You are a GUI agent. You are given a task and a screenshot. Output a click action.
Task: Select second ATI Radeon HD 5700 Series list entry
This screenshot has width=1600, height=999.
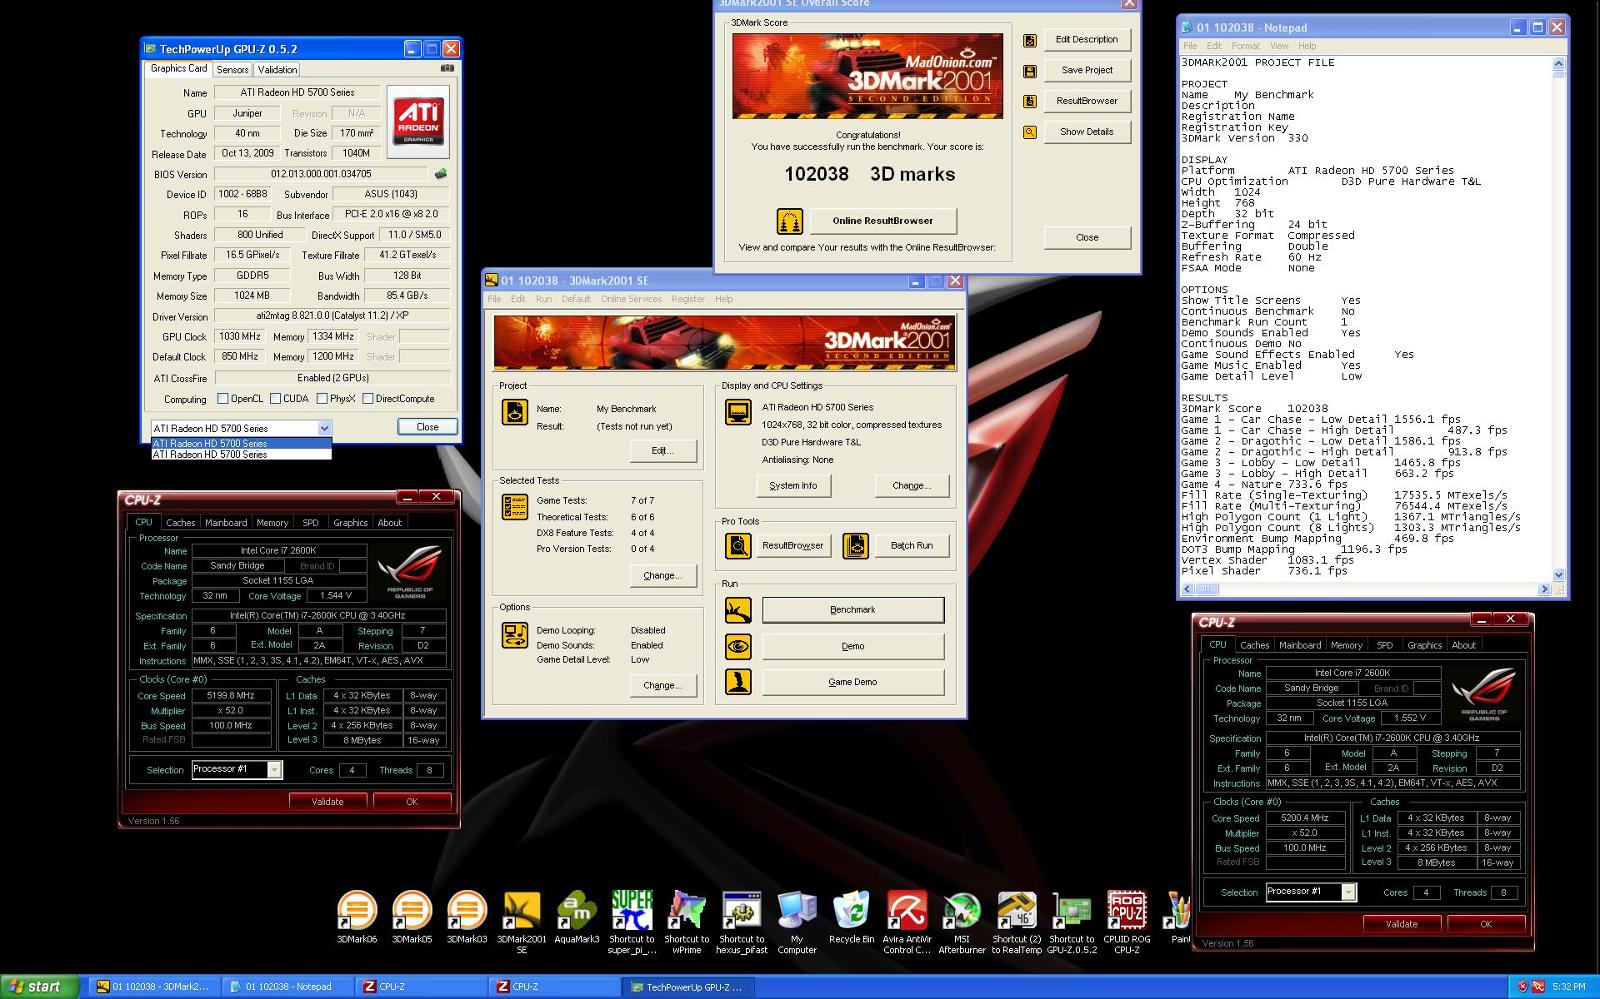[241, 454]
